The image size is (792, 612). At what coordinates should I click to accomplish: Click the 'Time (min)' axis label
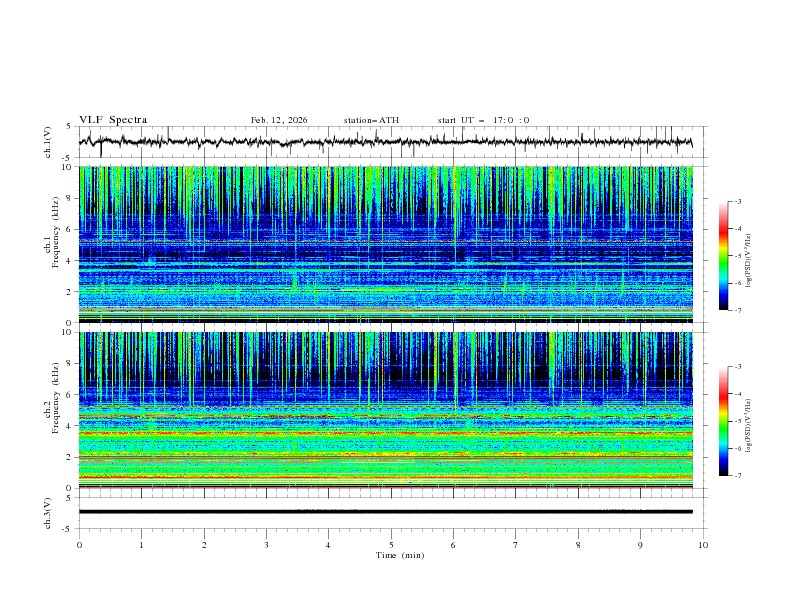point(400,555)
